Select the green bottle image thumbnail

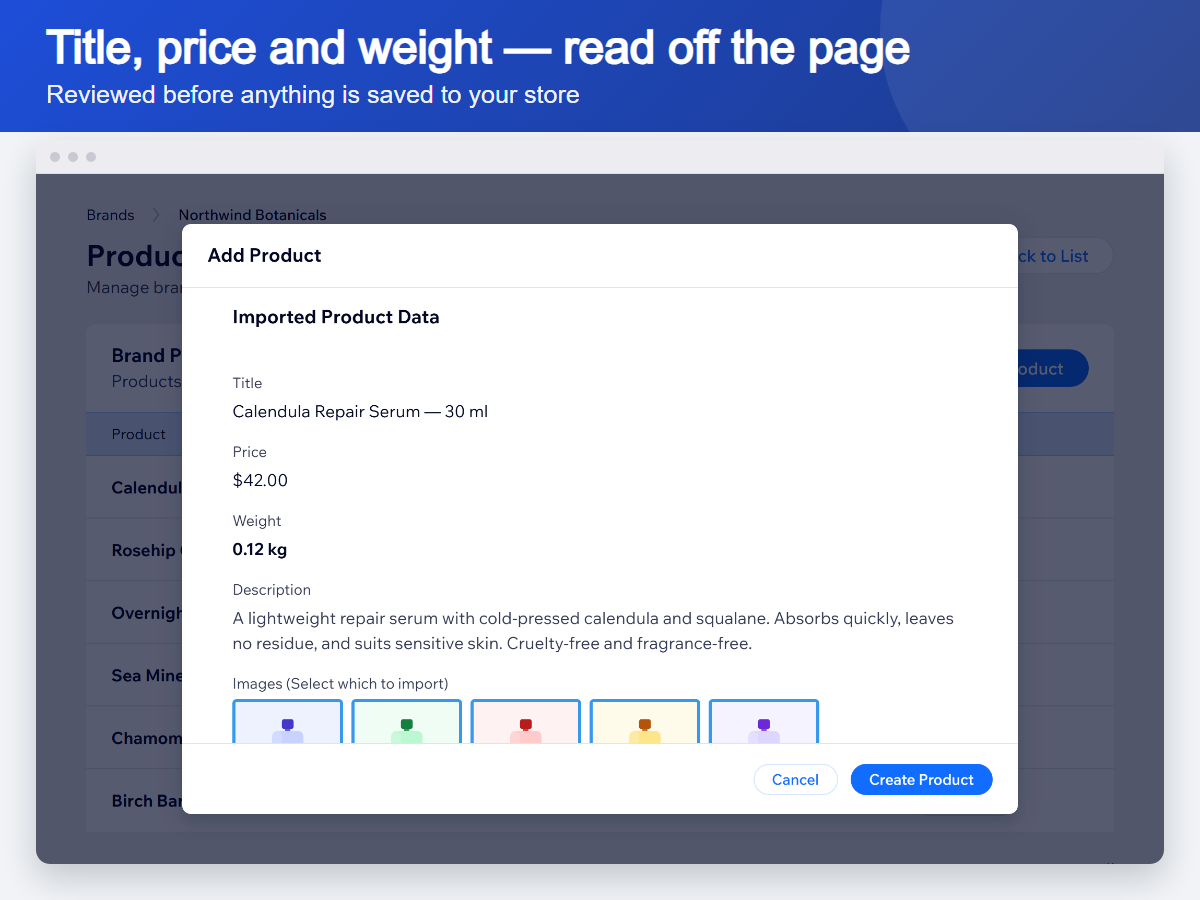point(407,721)
